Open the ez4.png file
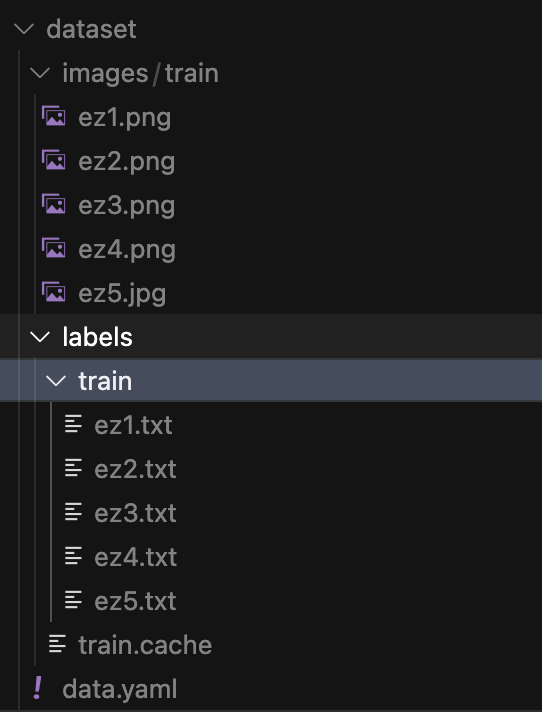Screen dimensions: 542x712 (127, 250)
